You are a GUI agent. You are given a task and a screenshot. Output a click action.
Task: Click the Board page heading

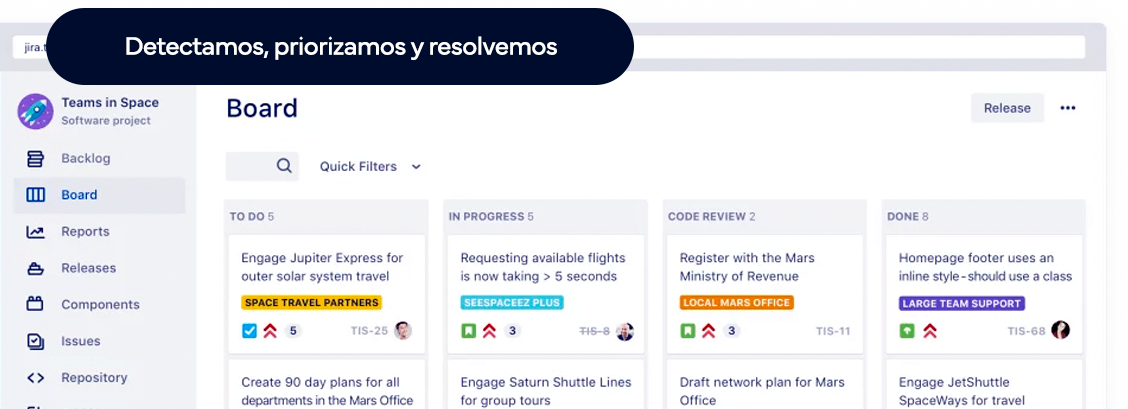[x=262, y=109]
